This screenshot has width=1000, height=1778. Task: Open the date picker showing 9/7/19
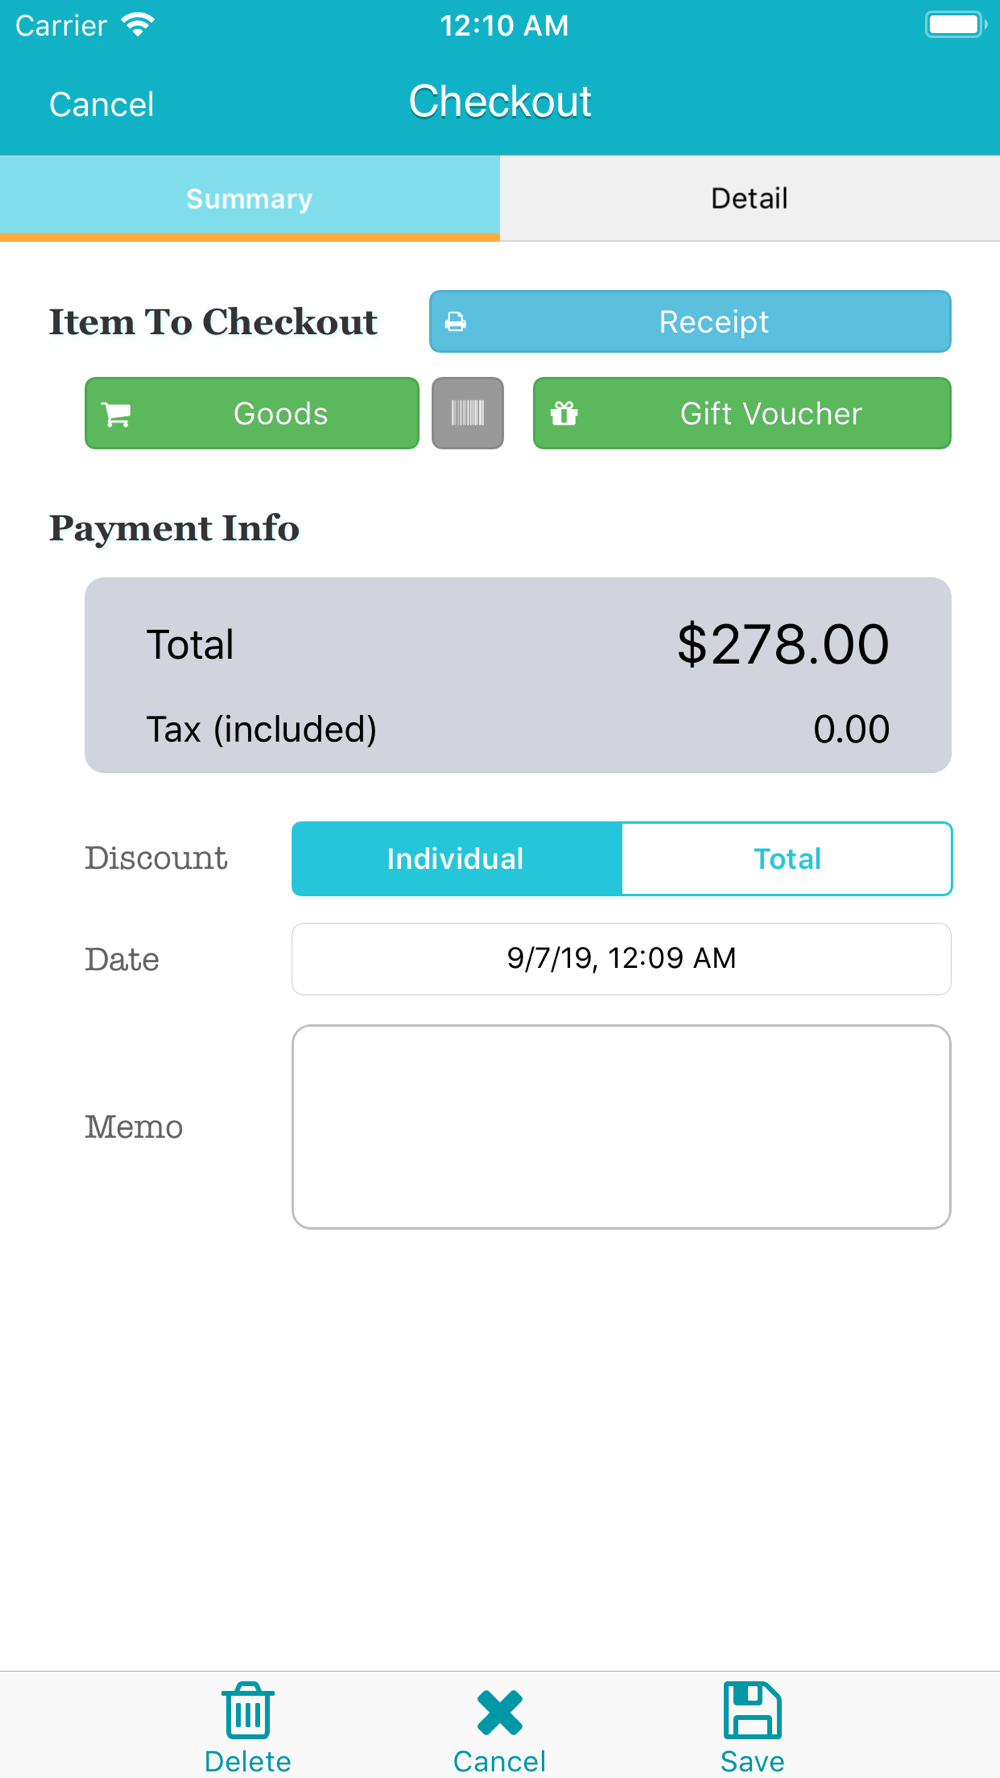[621, 959]
